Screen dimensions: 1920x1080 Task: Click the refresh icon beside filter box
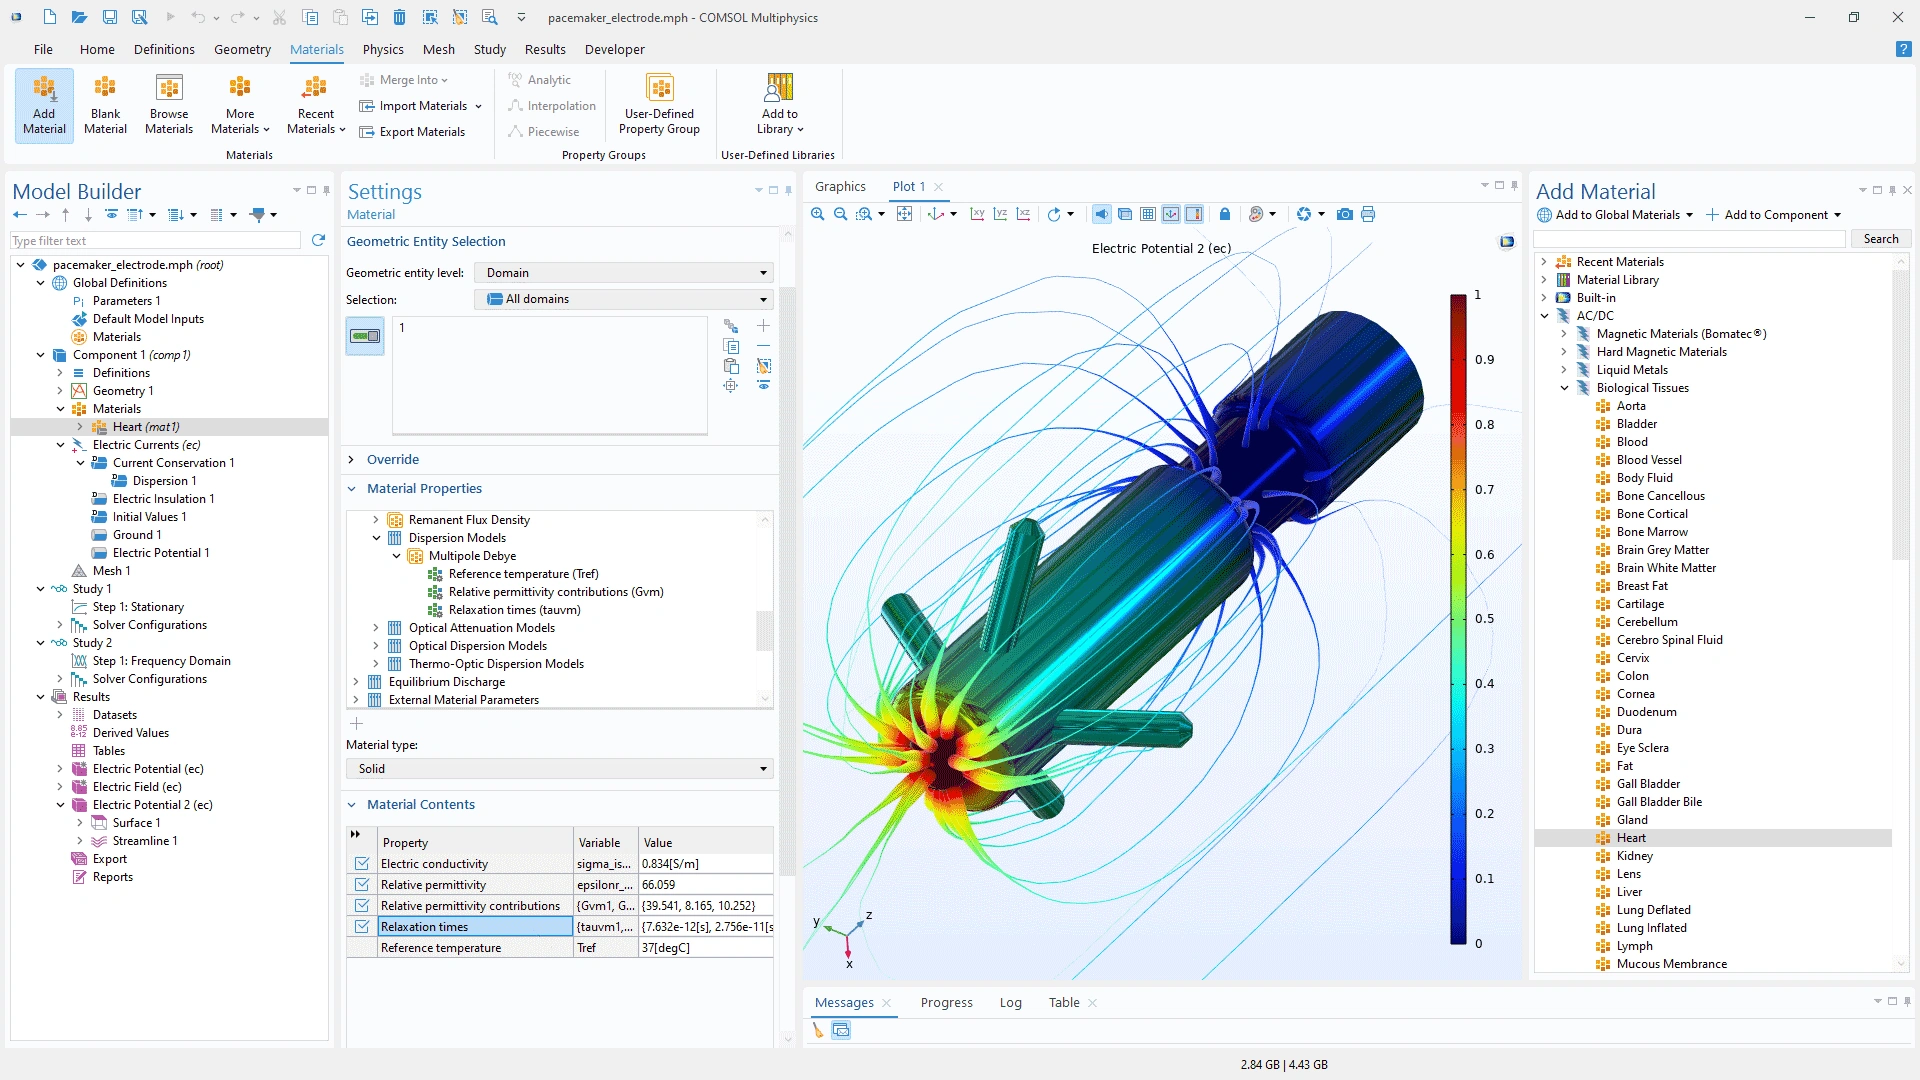[318, 240]
